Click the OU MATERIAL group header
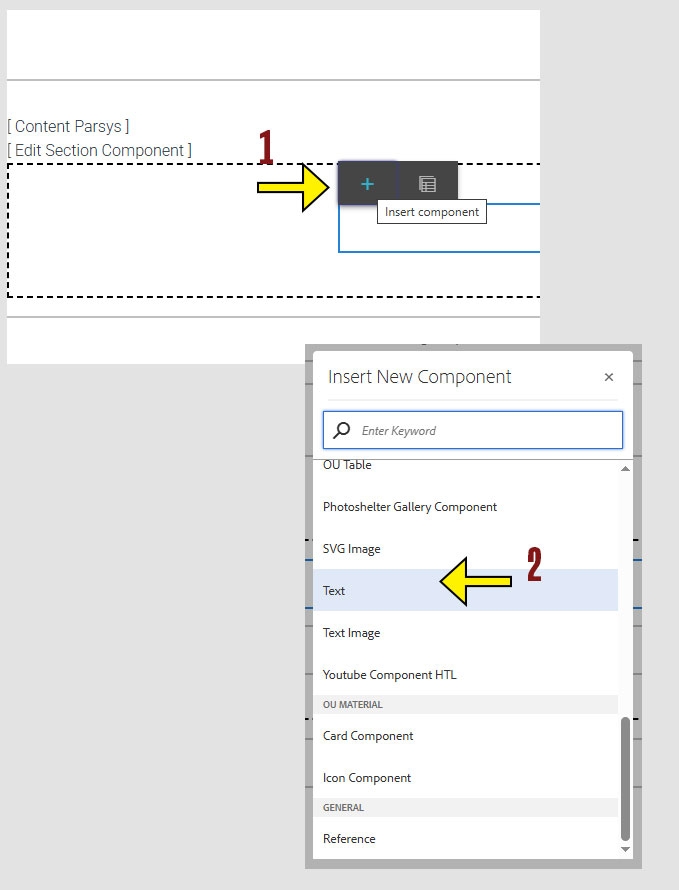The width and height of the screenshot is (679, 890). click(465, 704)
